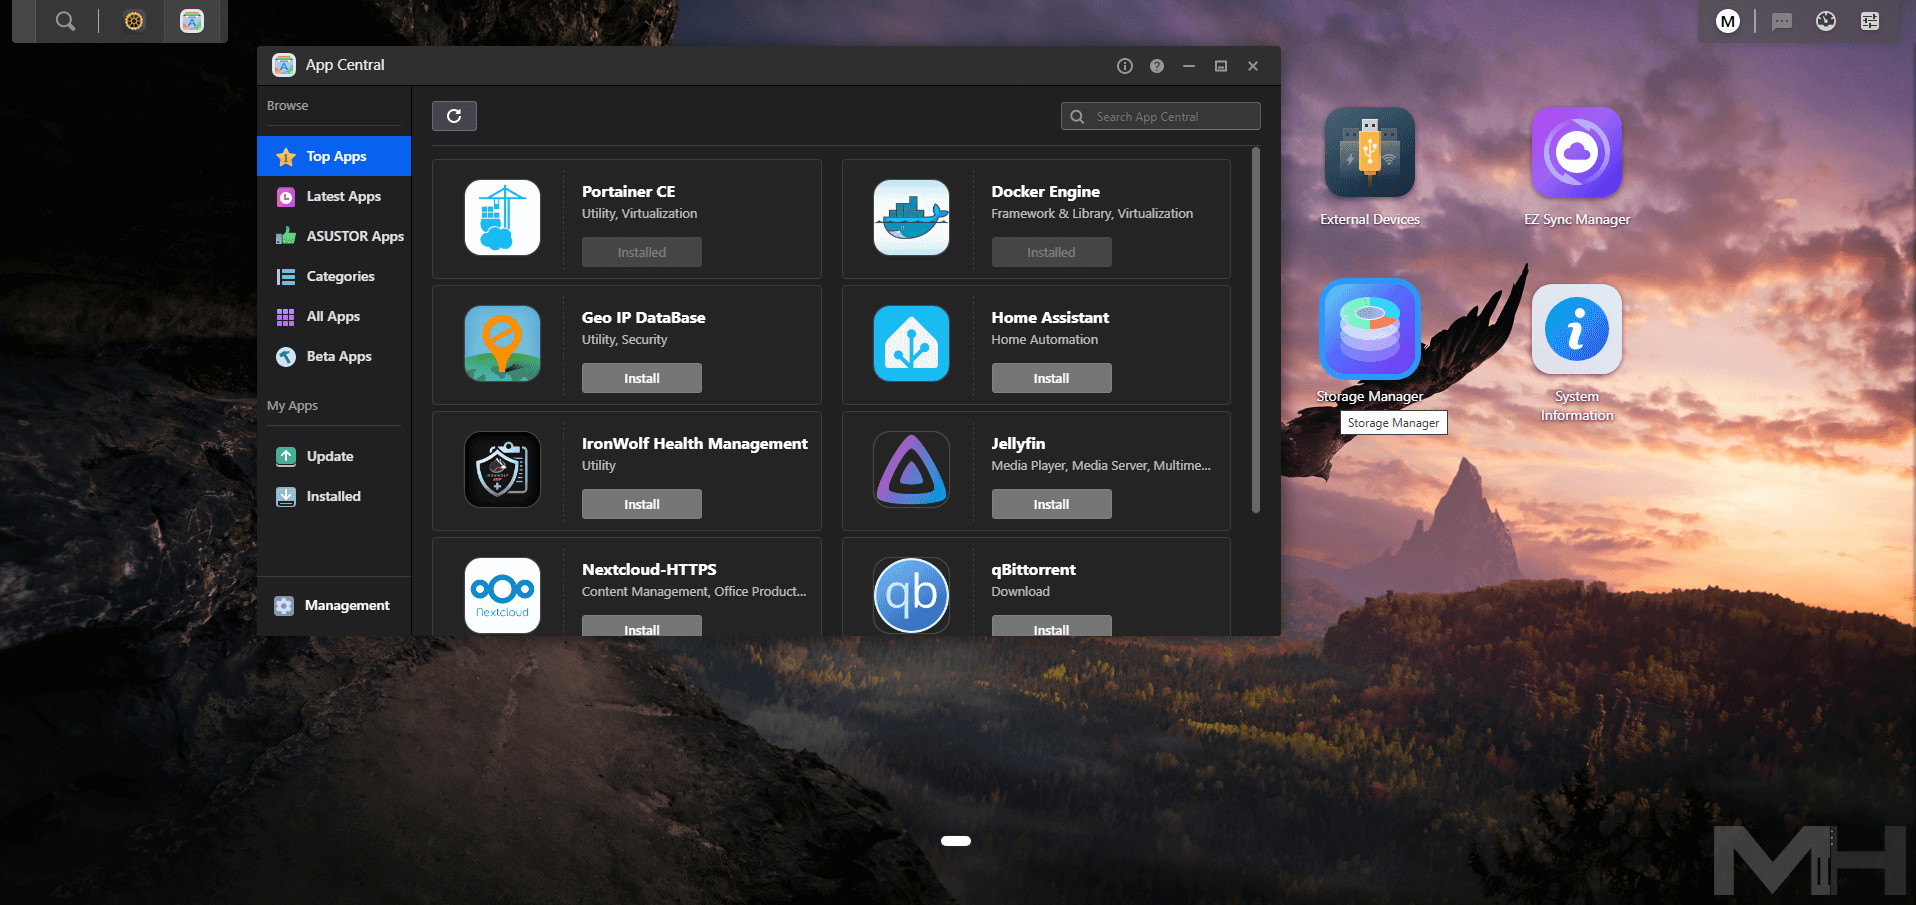Open the activity monitor top-bar icon
The width and height of the screenshot is (1916, 905).
tap(1826, 21)
